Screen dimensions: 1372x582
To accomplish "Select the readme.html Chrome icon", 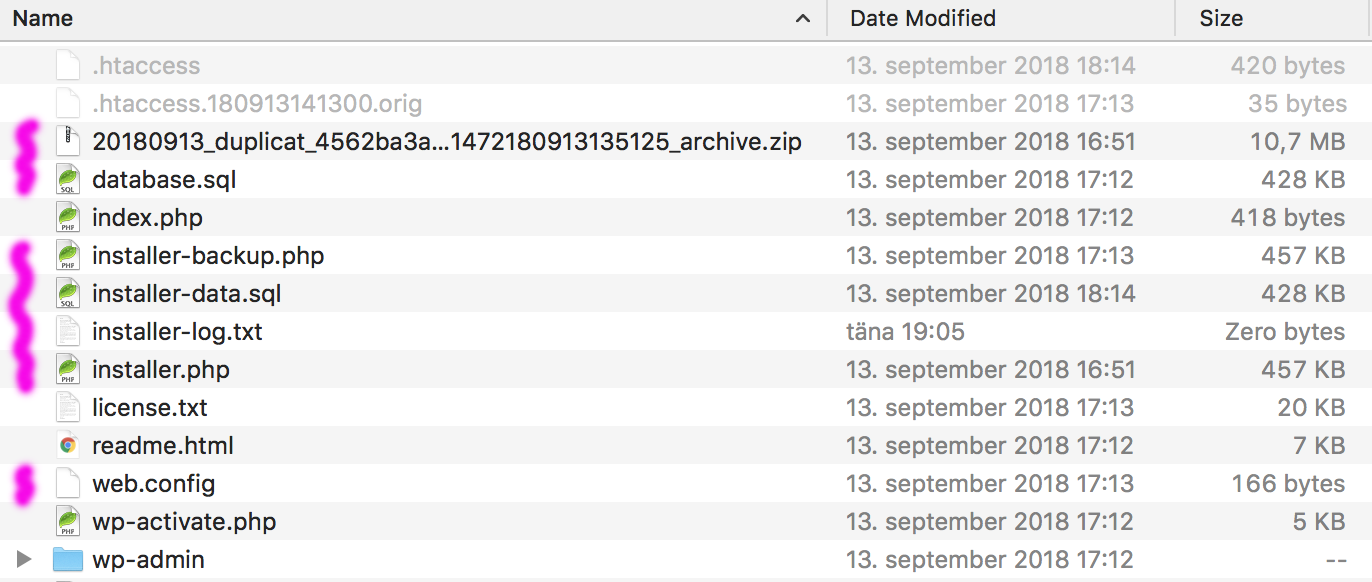I will [x=67, y=446].
